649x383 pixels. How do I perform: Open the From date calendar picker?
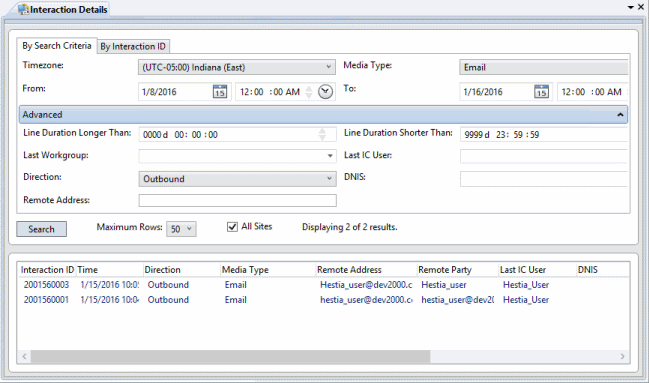coord(220,92)
